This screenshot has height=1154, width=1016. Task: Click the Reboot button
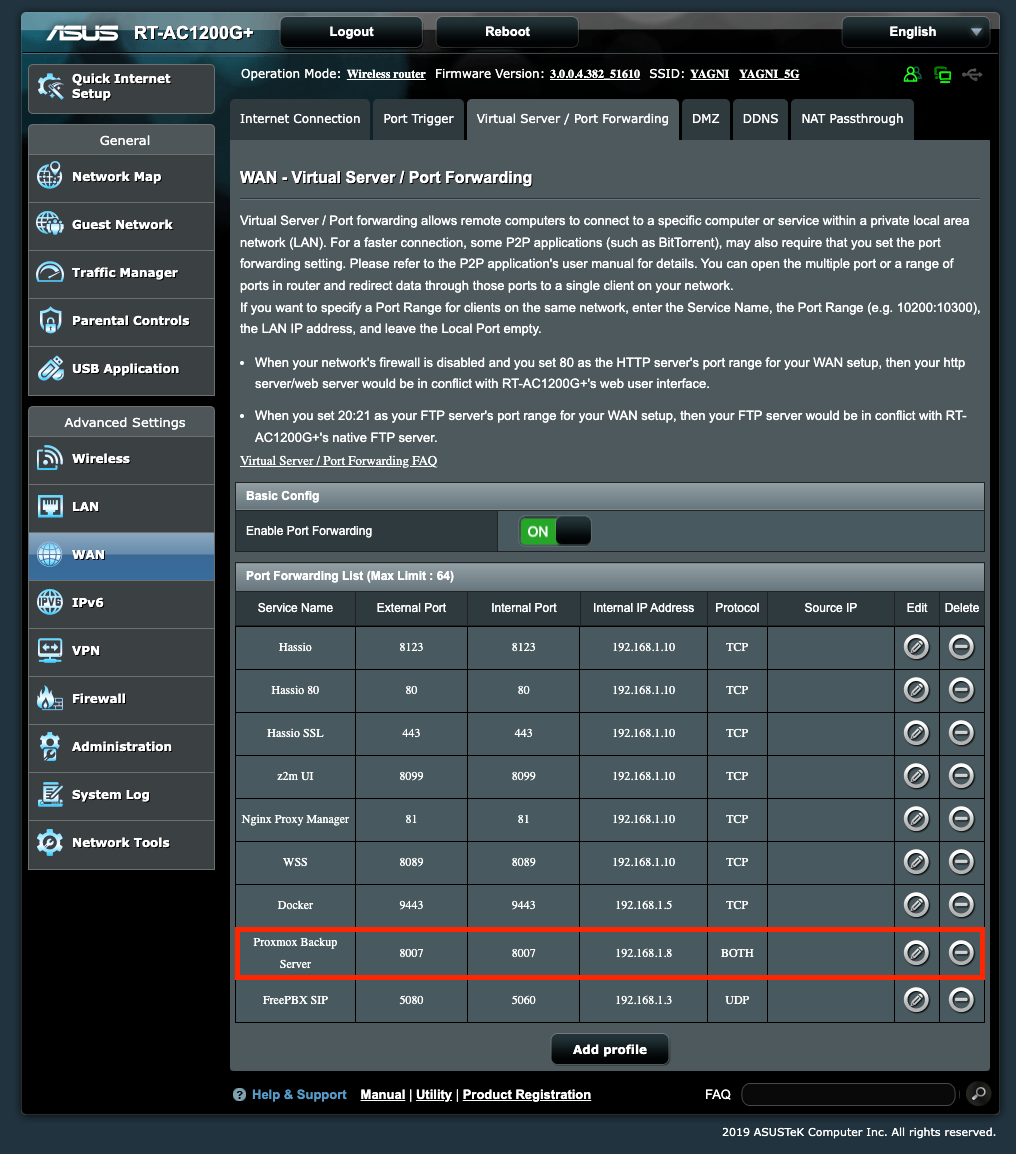(x=507, y=32)
